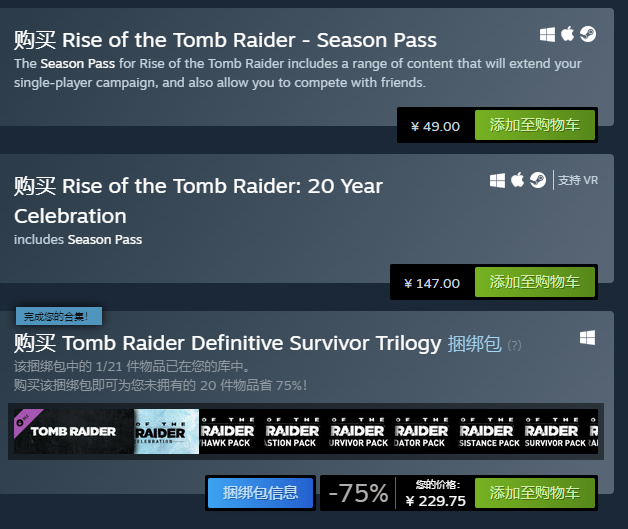Open the 20 Year Celebration bundle thumbnail
Viewport: 628px width, 529px height.
tap(166, 431)
